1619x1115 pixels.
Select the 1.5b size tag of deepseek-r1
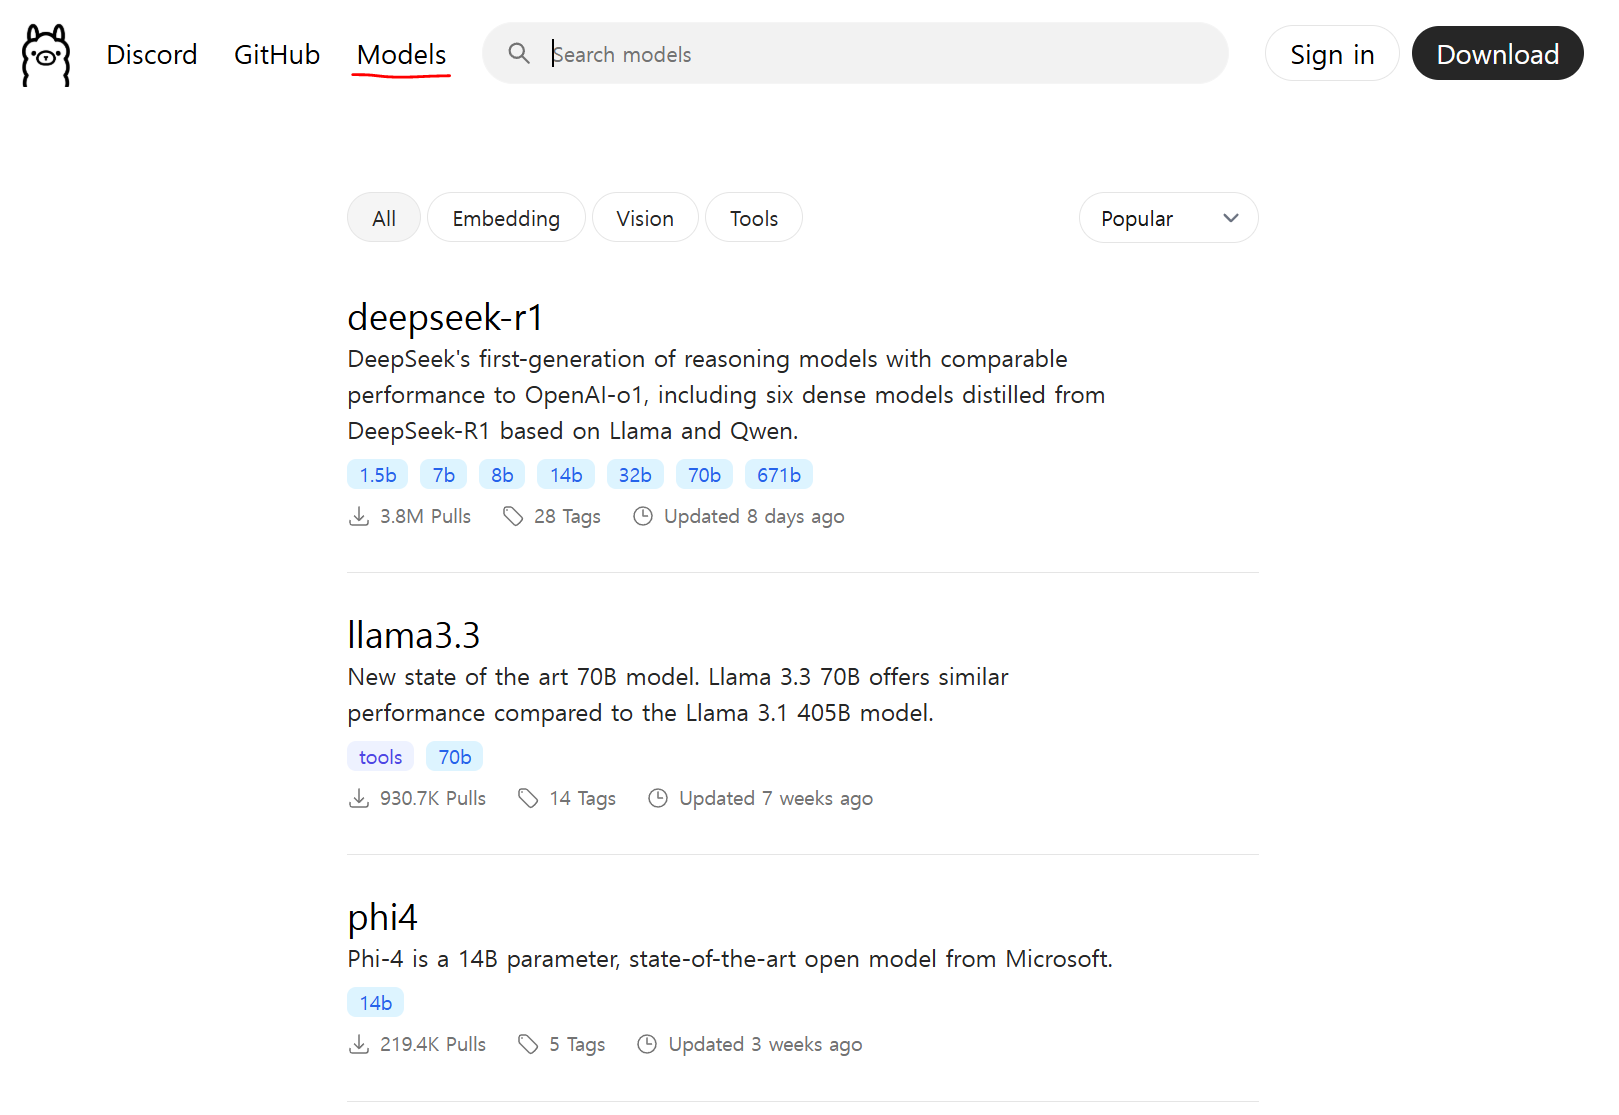pos(378,475)
